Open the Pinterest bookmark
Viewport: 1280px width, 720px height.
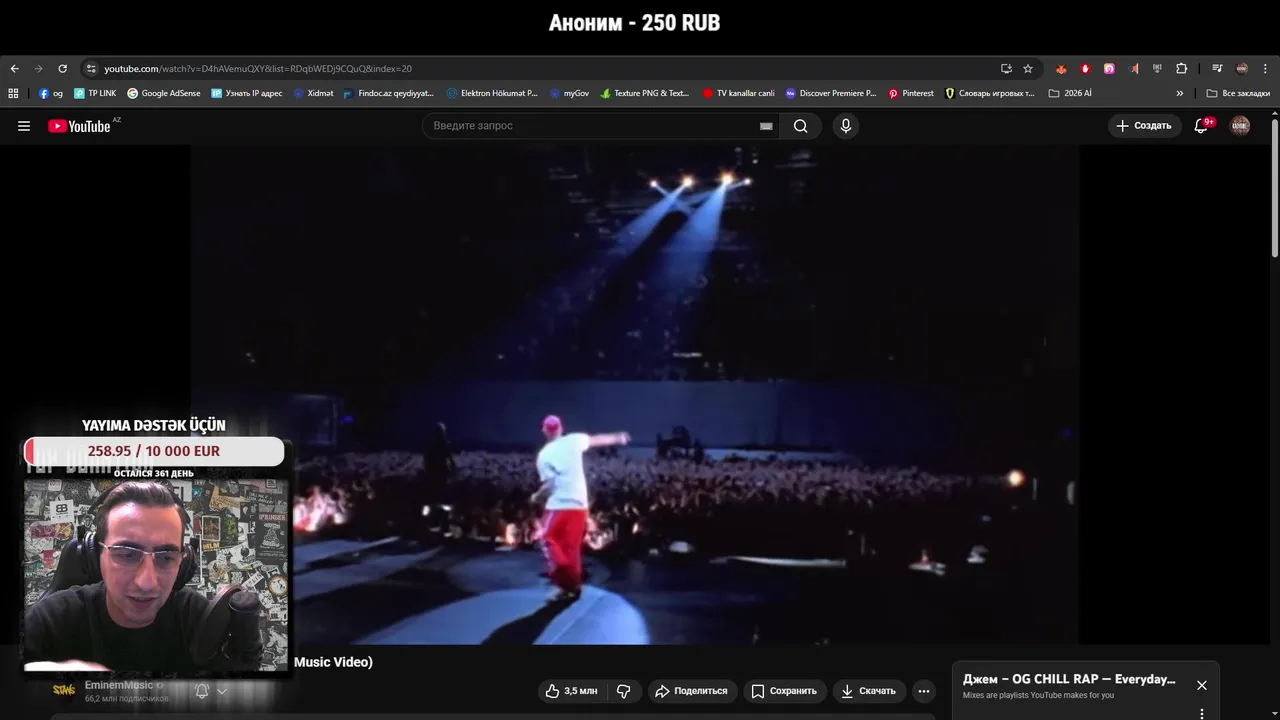point(911,93)
